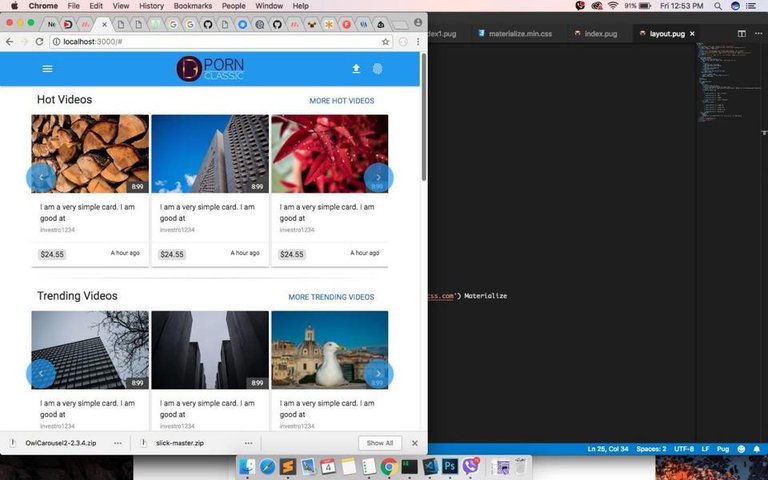This screenshot has width=768, height=480.
Task: Open options for OwlCarousel2-2.3.4.zip download
Action: coord(118,443)
